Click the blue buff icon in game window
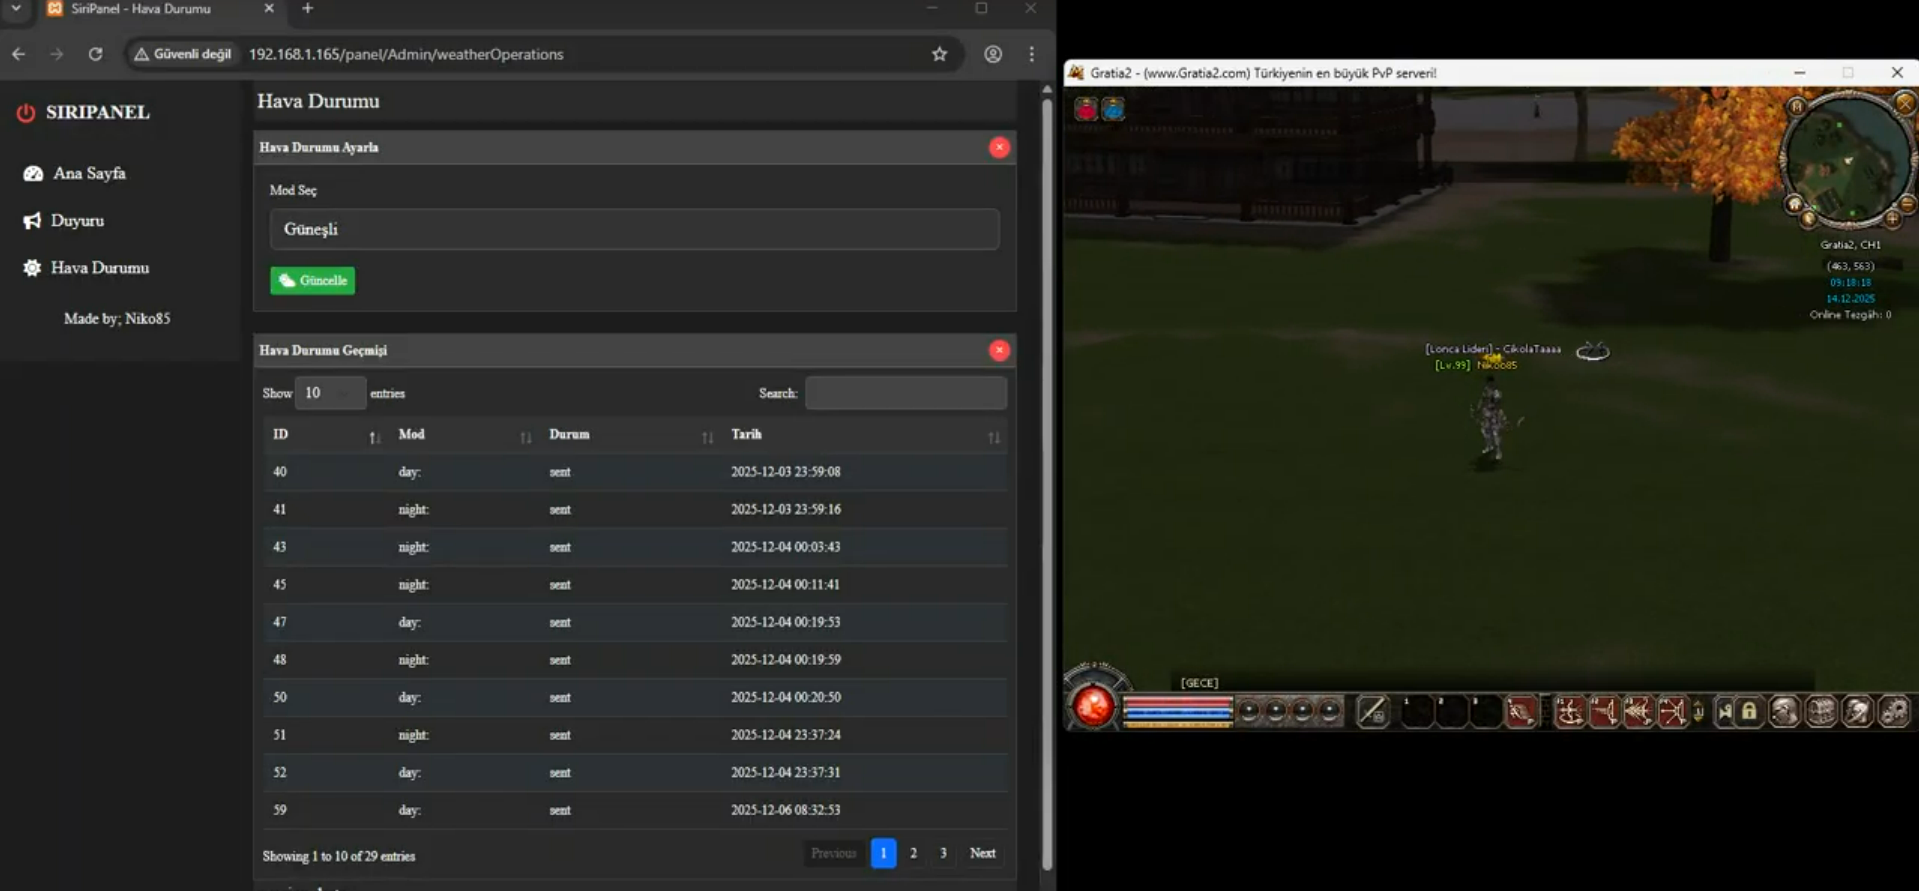 [x=1113, y=108]
